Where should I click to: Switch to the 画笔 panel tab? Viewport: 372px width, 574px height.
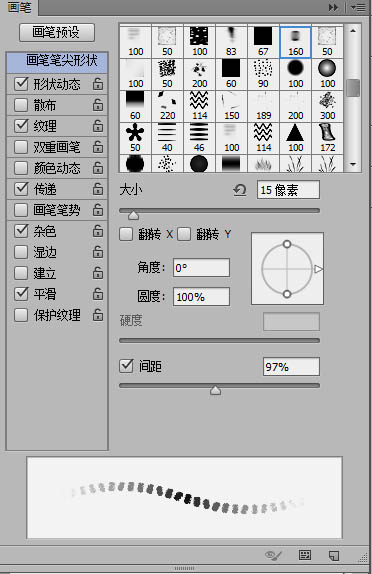click(19, 7)
